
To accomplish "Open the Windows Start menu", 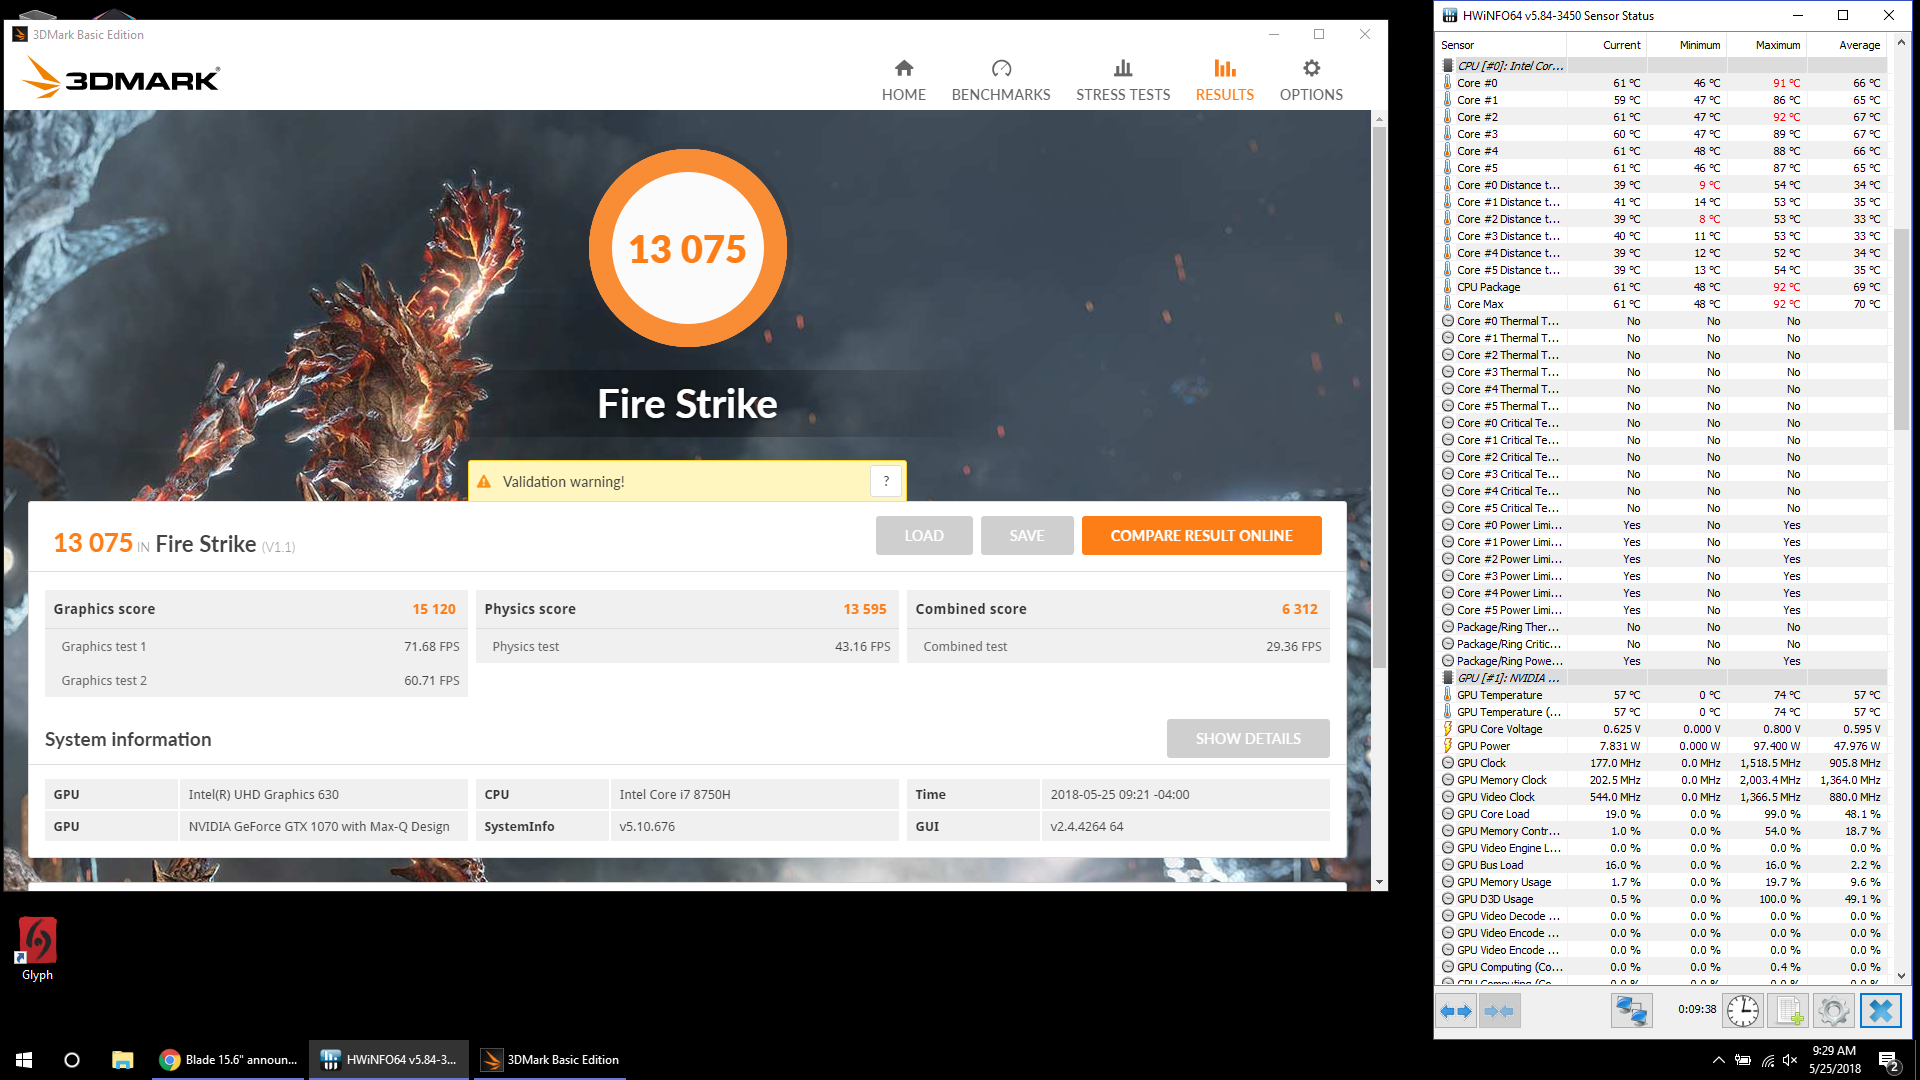I will 24,1060.
